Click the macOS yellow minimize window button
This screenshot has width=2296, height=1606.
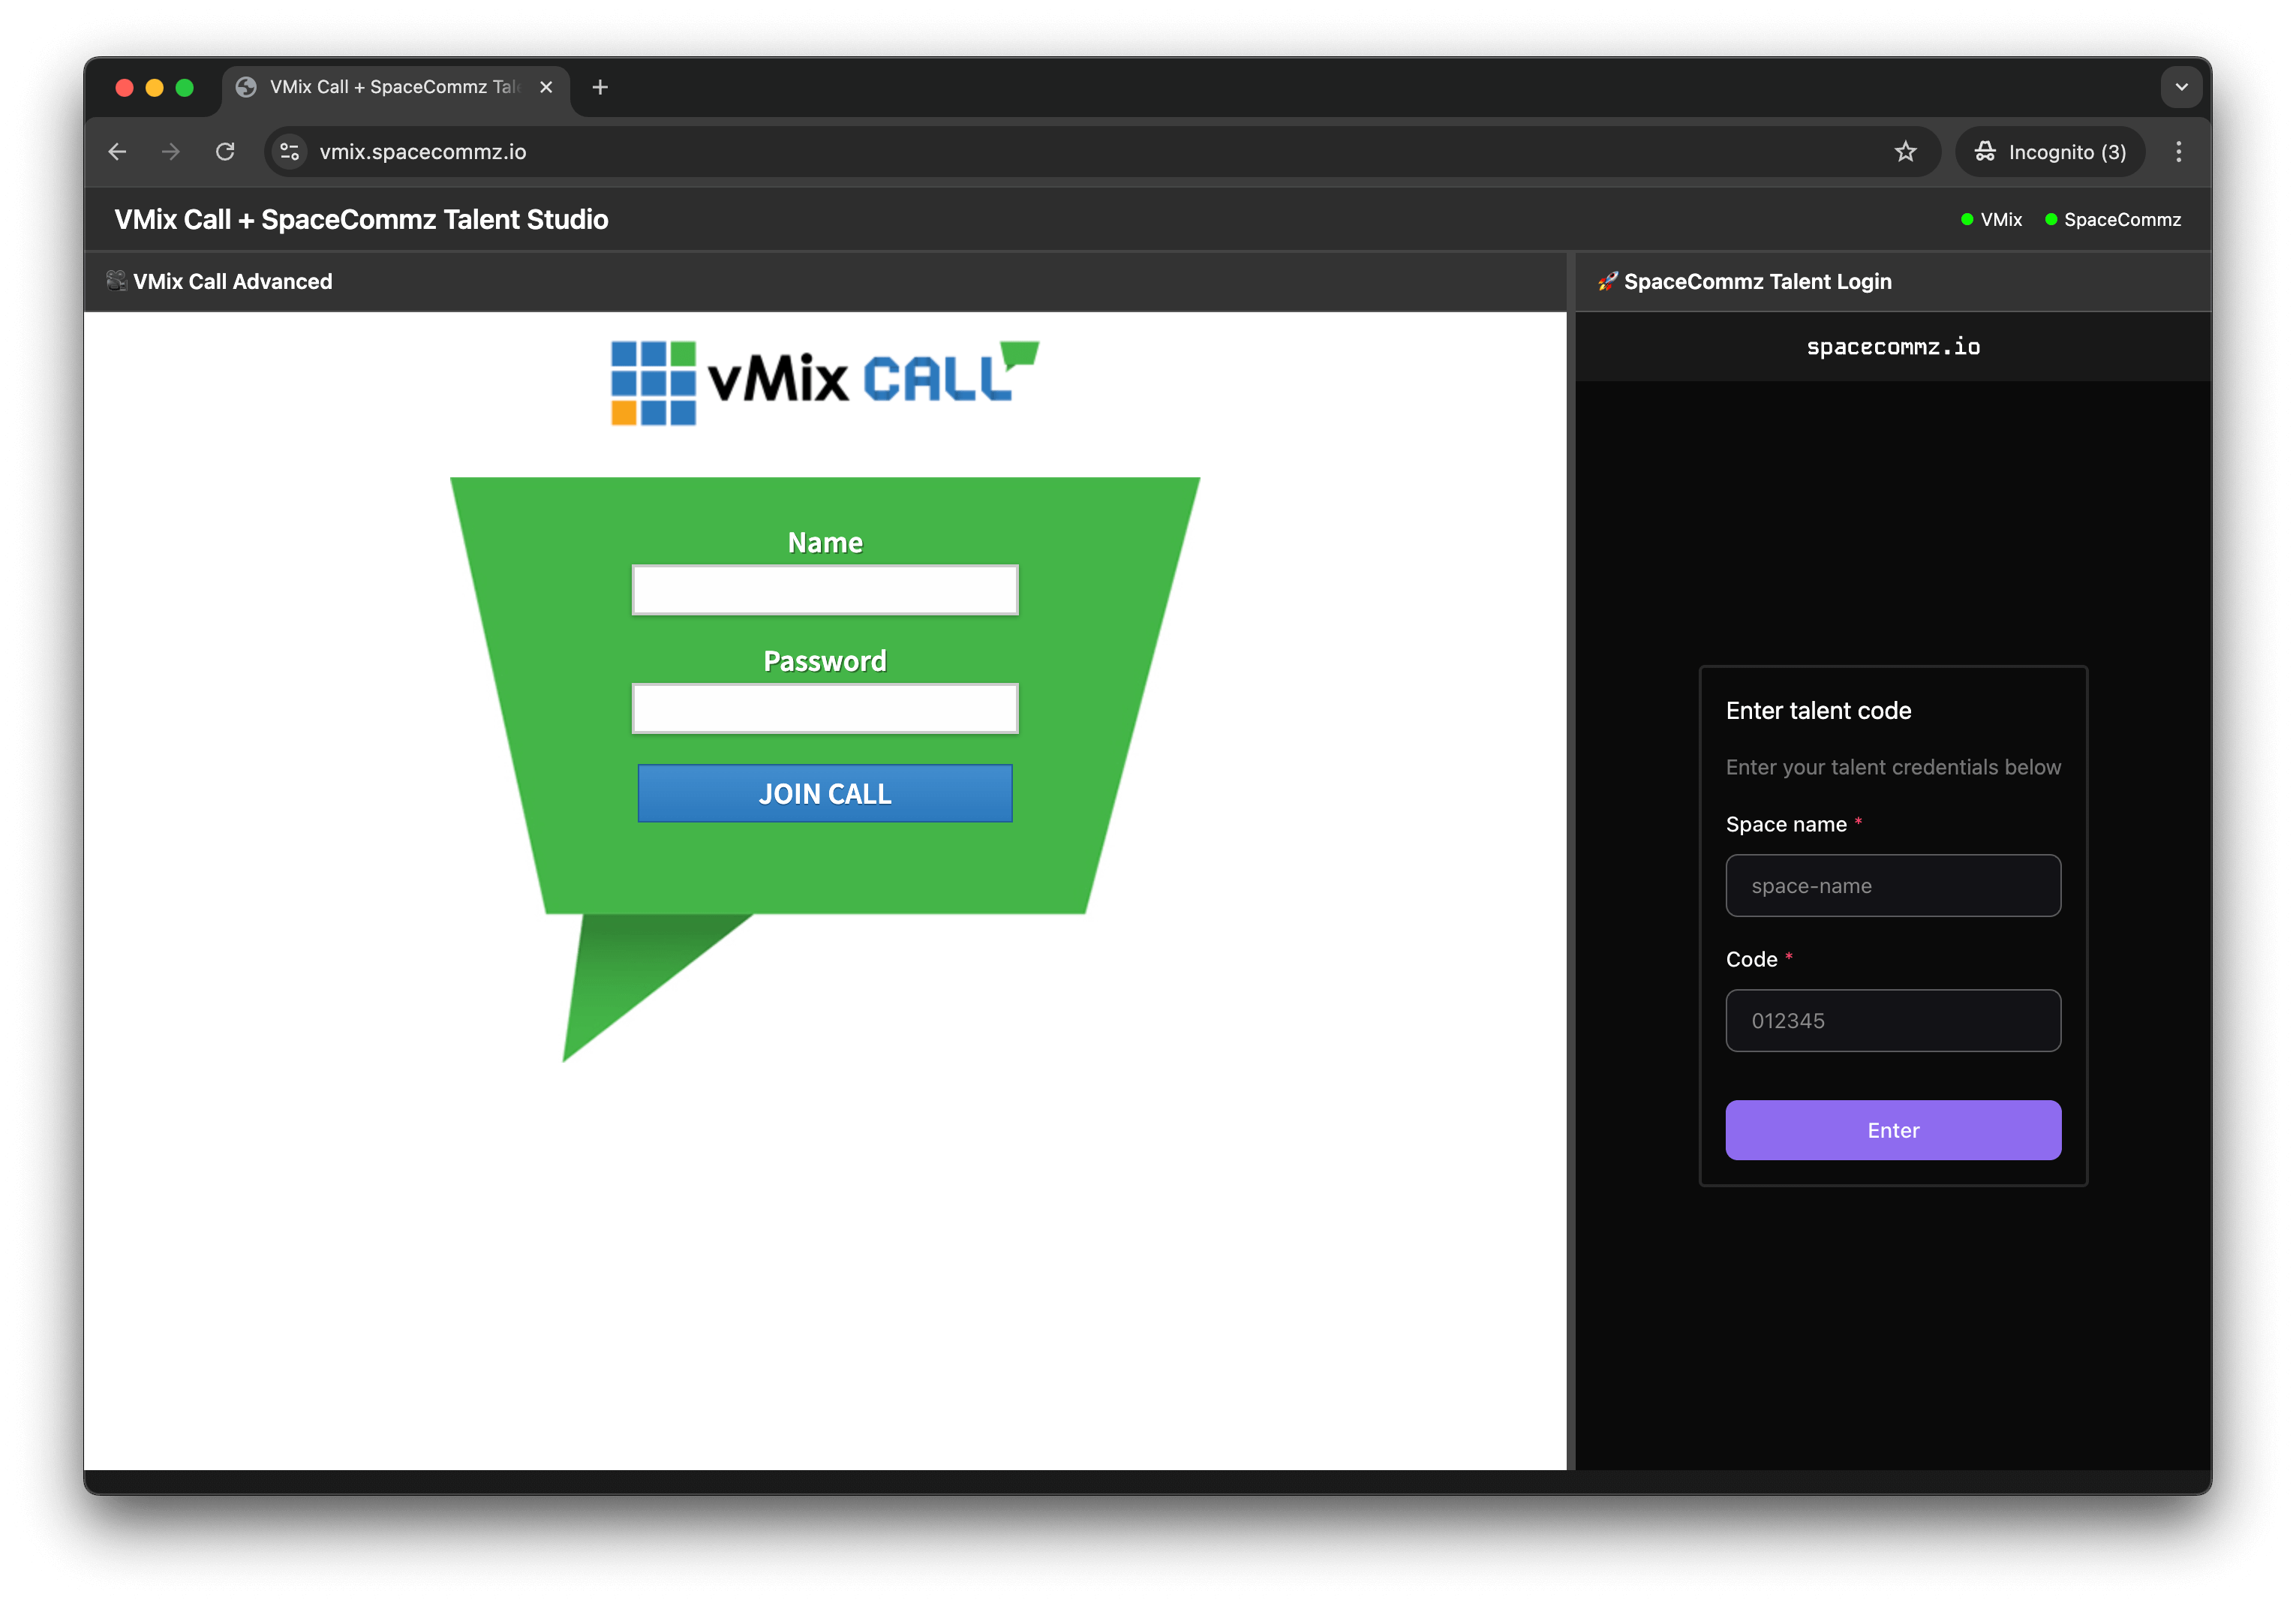(x=154, y=87)
